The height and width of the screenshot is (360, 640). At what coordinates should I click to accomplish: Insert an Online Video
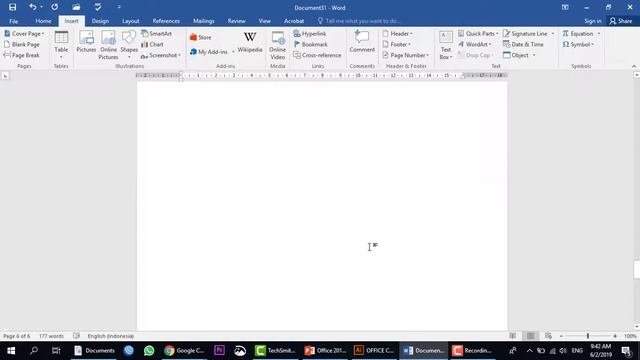(x=278, y=45)
